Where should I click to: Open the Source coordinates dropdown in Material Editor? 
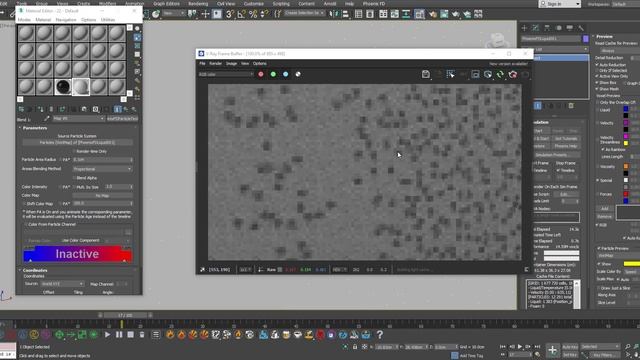point(62,284)
